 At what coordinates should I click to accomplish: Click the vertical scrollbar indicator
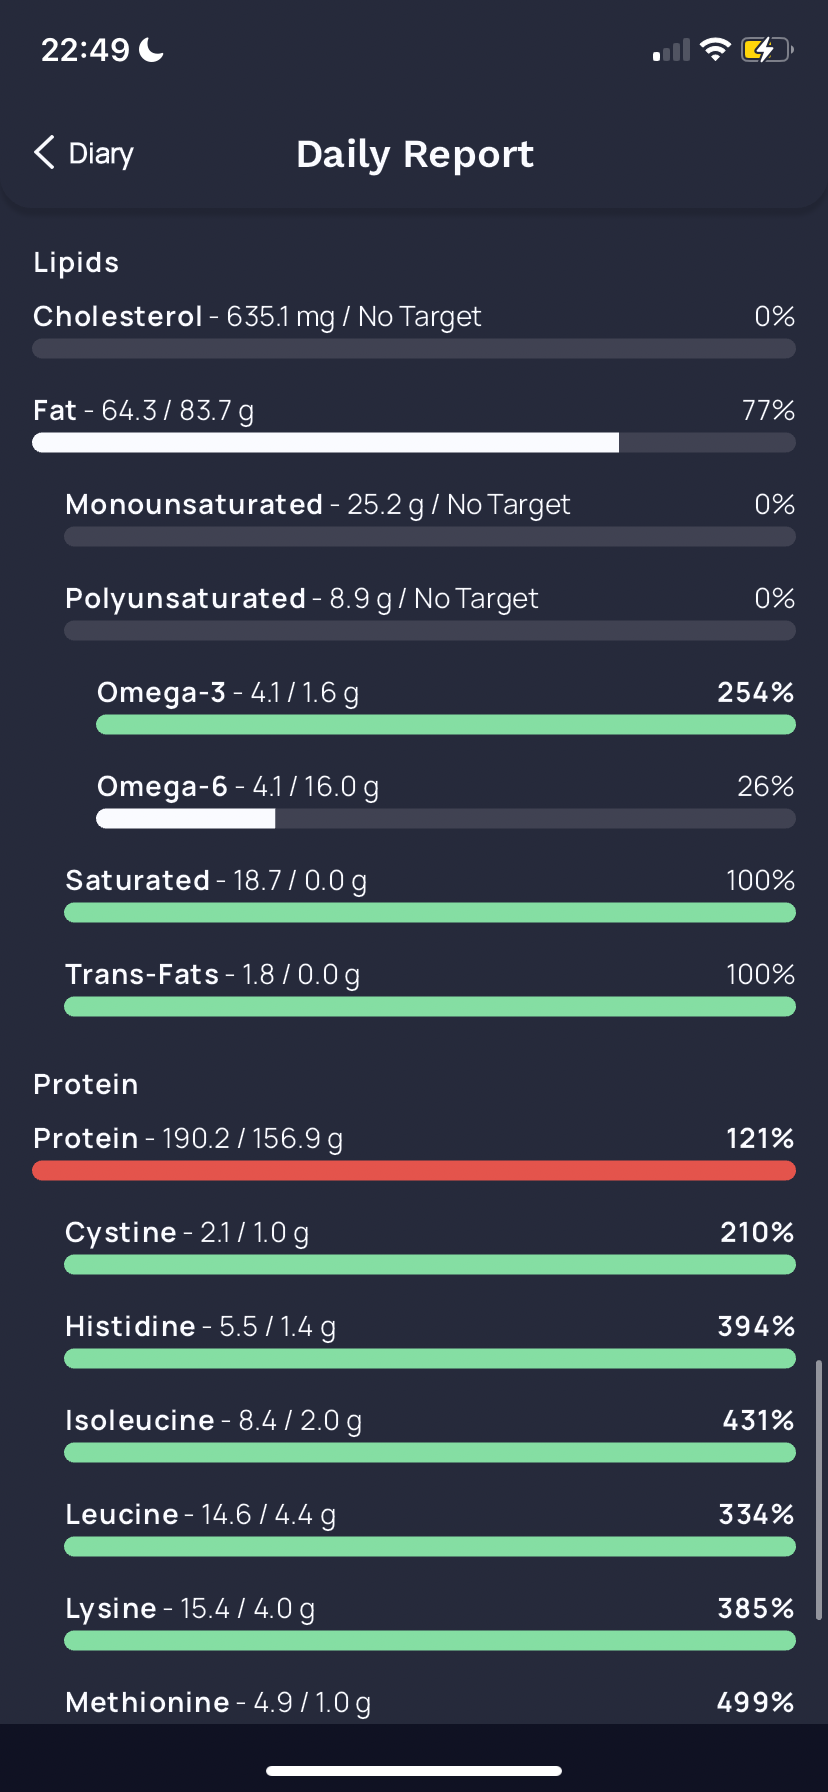pos(819,1490)
